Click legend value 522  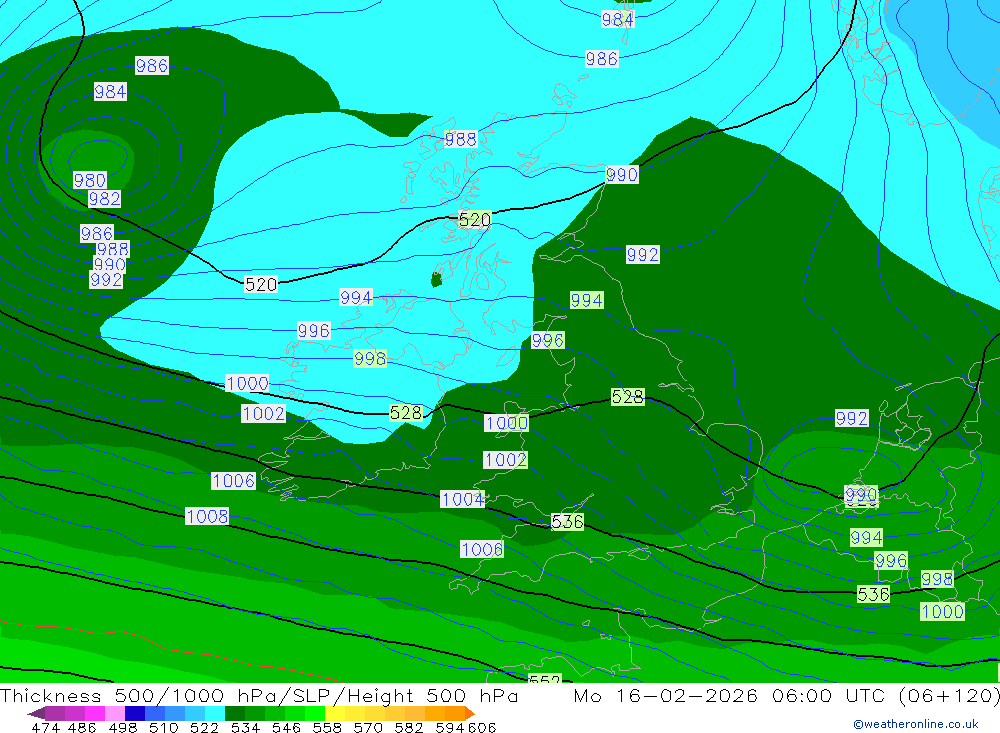[204, 728]
